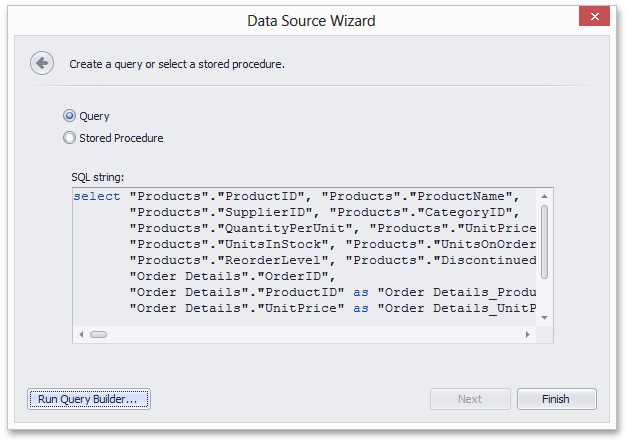This screenshot has height=445, width=630.
Task: Place cursor on the blue select keyword
Action: pyautogui.click(x=97, y=196)
